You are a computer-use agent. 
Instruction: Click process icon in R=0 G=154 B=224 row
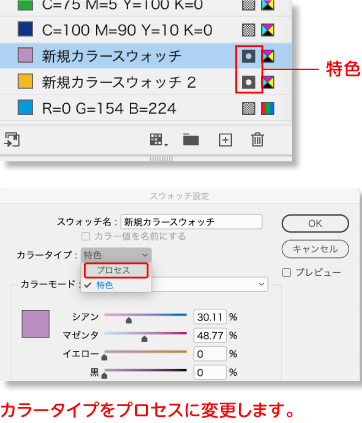pyautogui.click(x=248, y=108)
